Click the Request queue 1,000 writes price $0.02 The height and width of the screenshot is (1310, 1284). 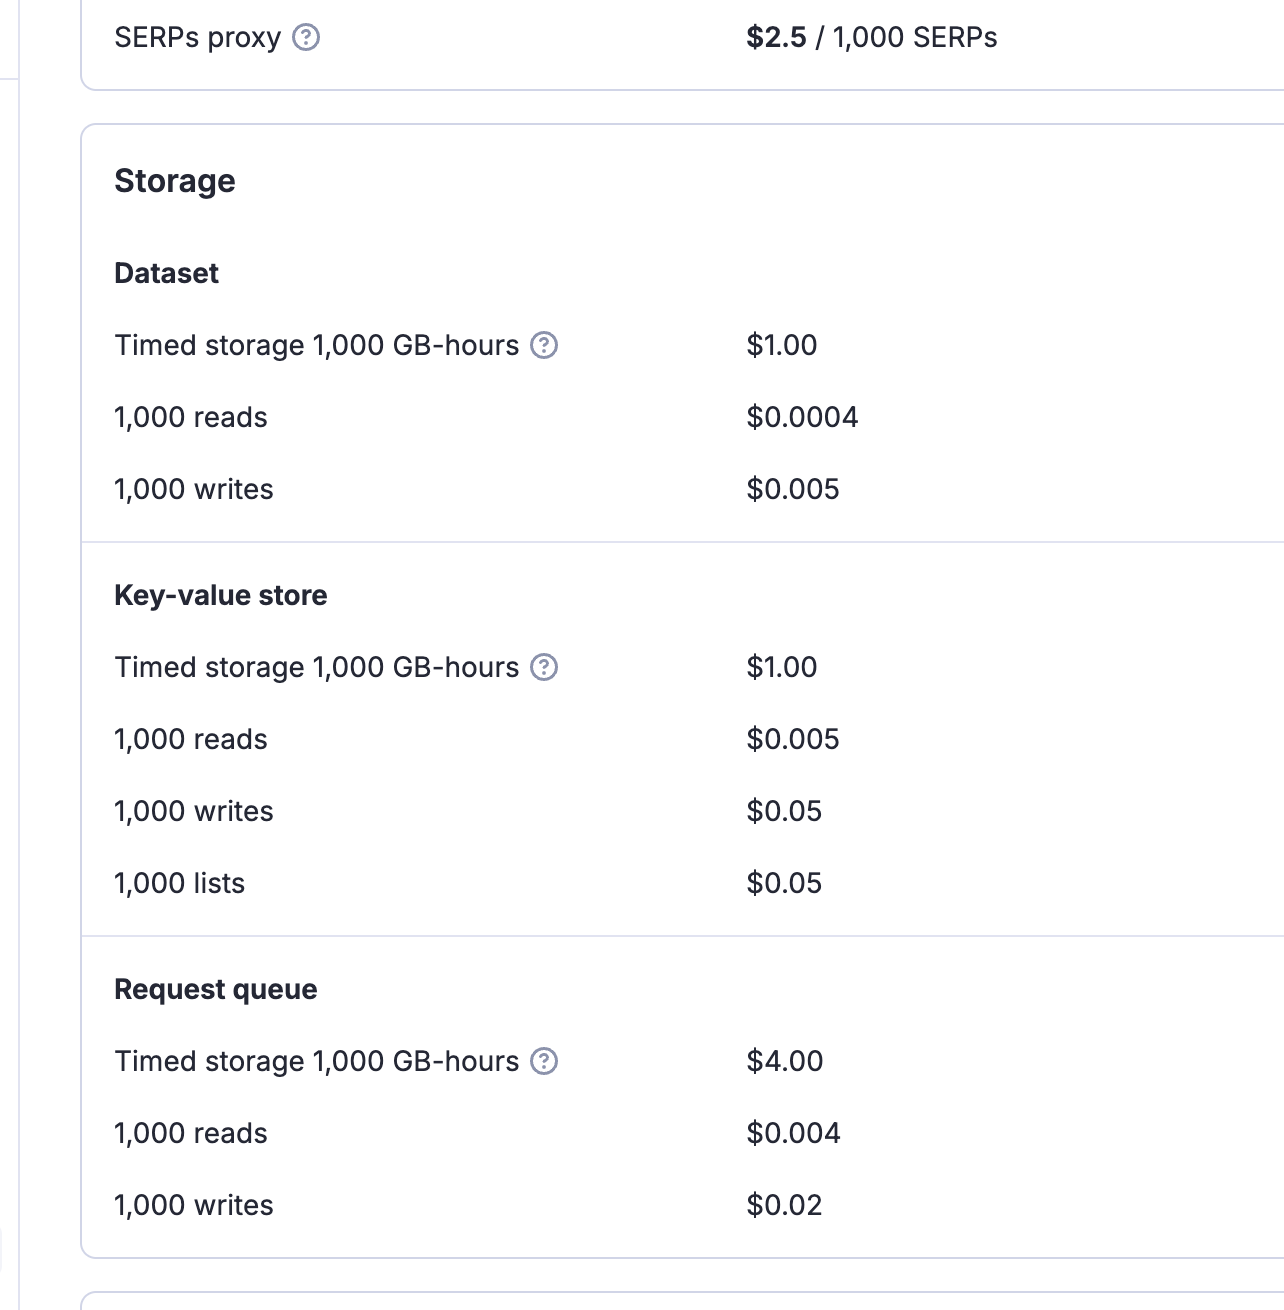click(x=784, y=1205)
